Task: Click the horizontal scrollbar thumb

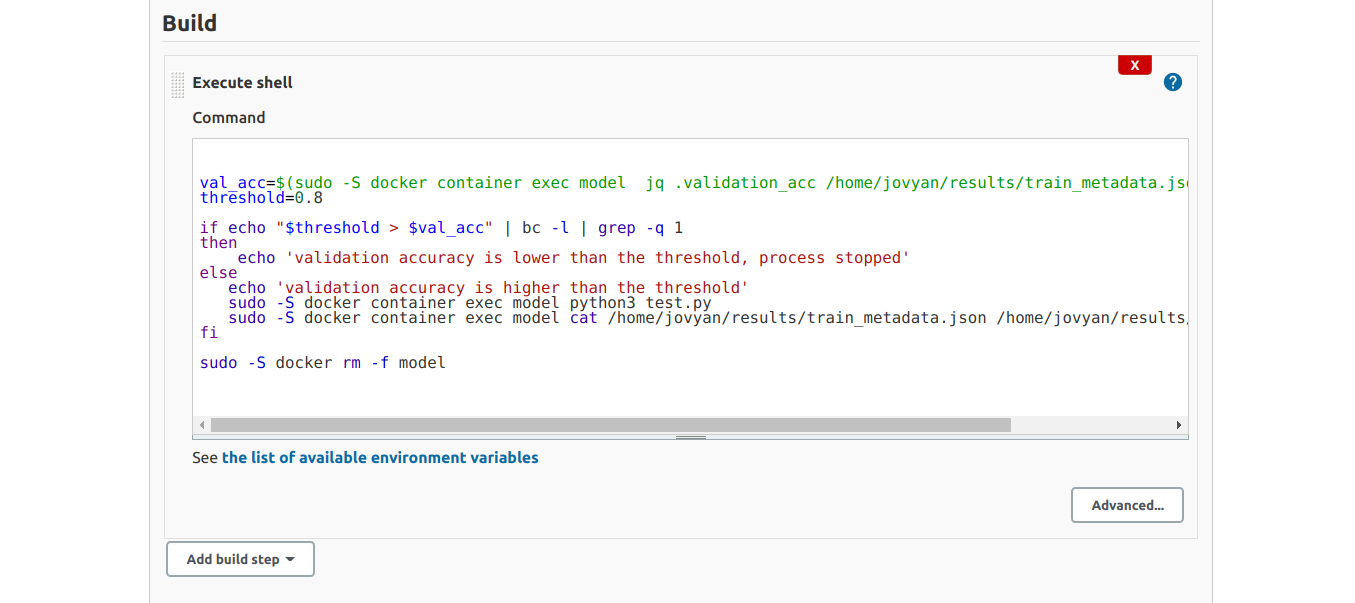Action: [x=610, y=425]
